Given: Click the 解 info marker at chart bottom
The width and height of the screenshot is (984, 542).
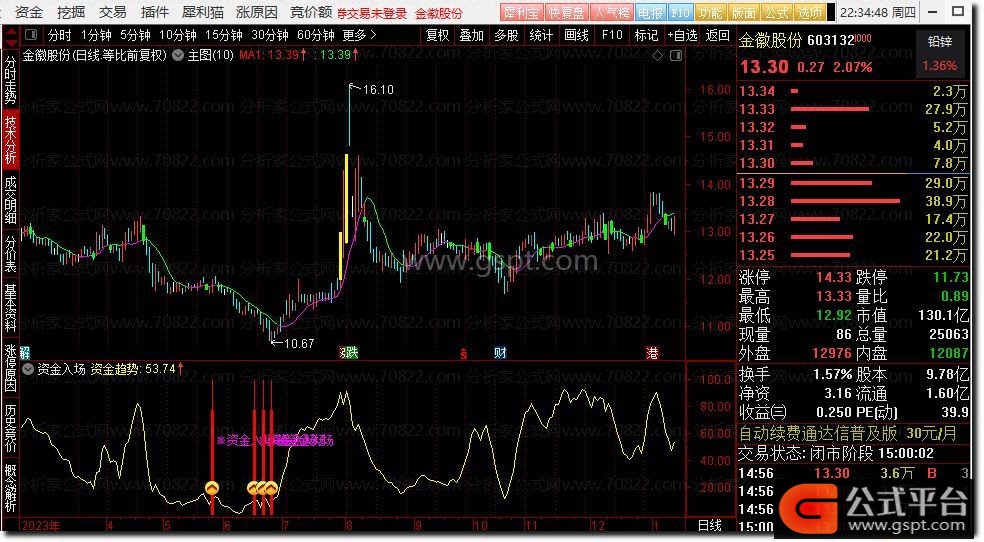Looking at the screenshot, I should [25, 353].
